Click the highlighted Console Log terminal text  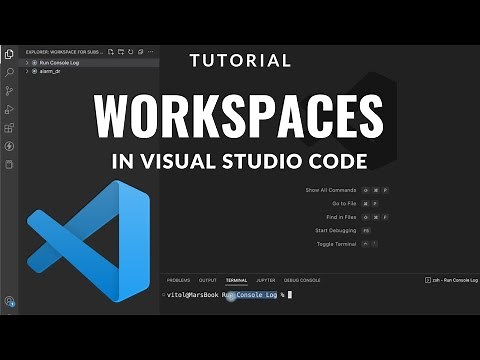tap(257, 295)
